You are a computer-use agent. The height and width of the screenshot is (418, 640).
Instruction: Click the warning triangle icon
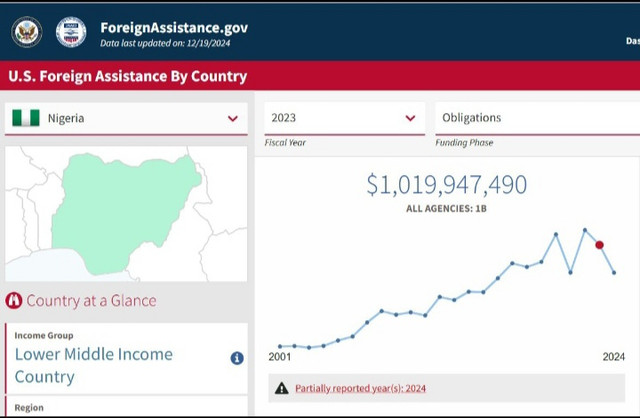pyautogui.click(x=282, y=388)
